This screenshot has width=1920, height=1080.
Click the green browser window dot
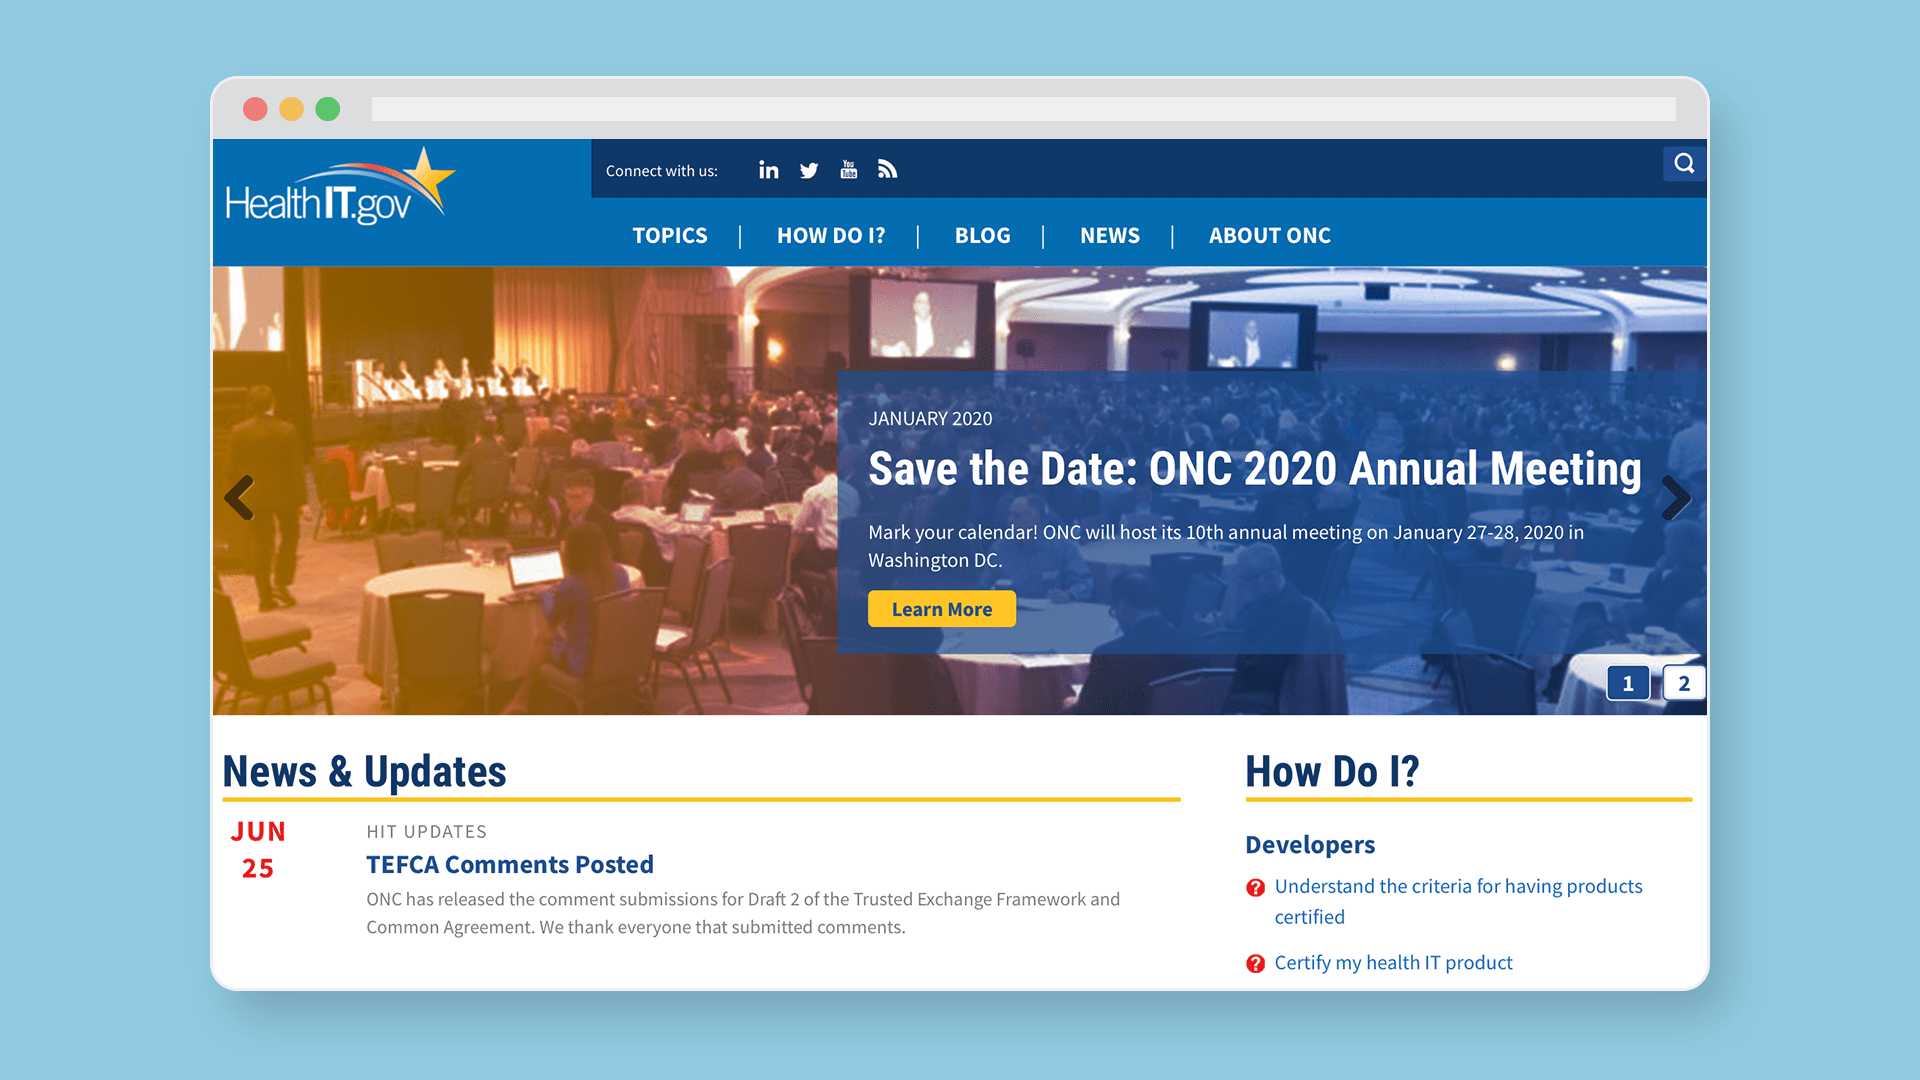pyautogui.click(x=328, y=109)
